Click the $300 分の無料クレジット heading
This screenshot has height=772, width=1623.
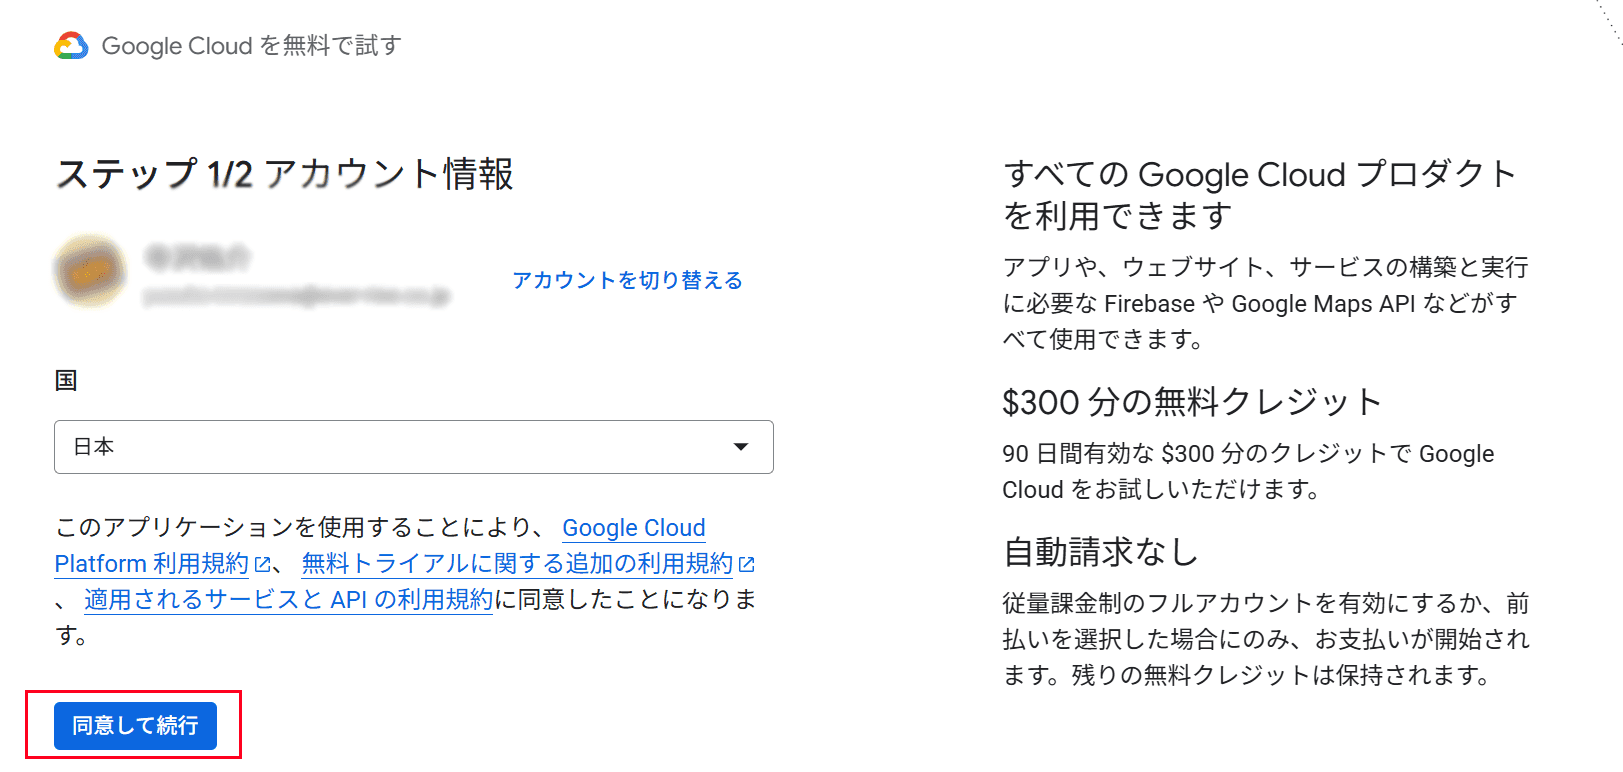pyautogui.click(x=1192, y=402)
